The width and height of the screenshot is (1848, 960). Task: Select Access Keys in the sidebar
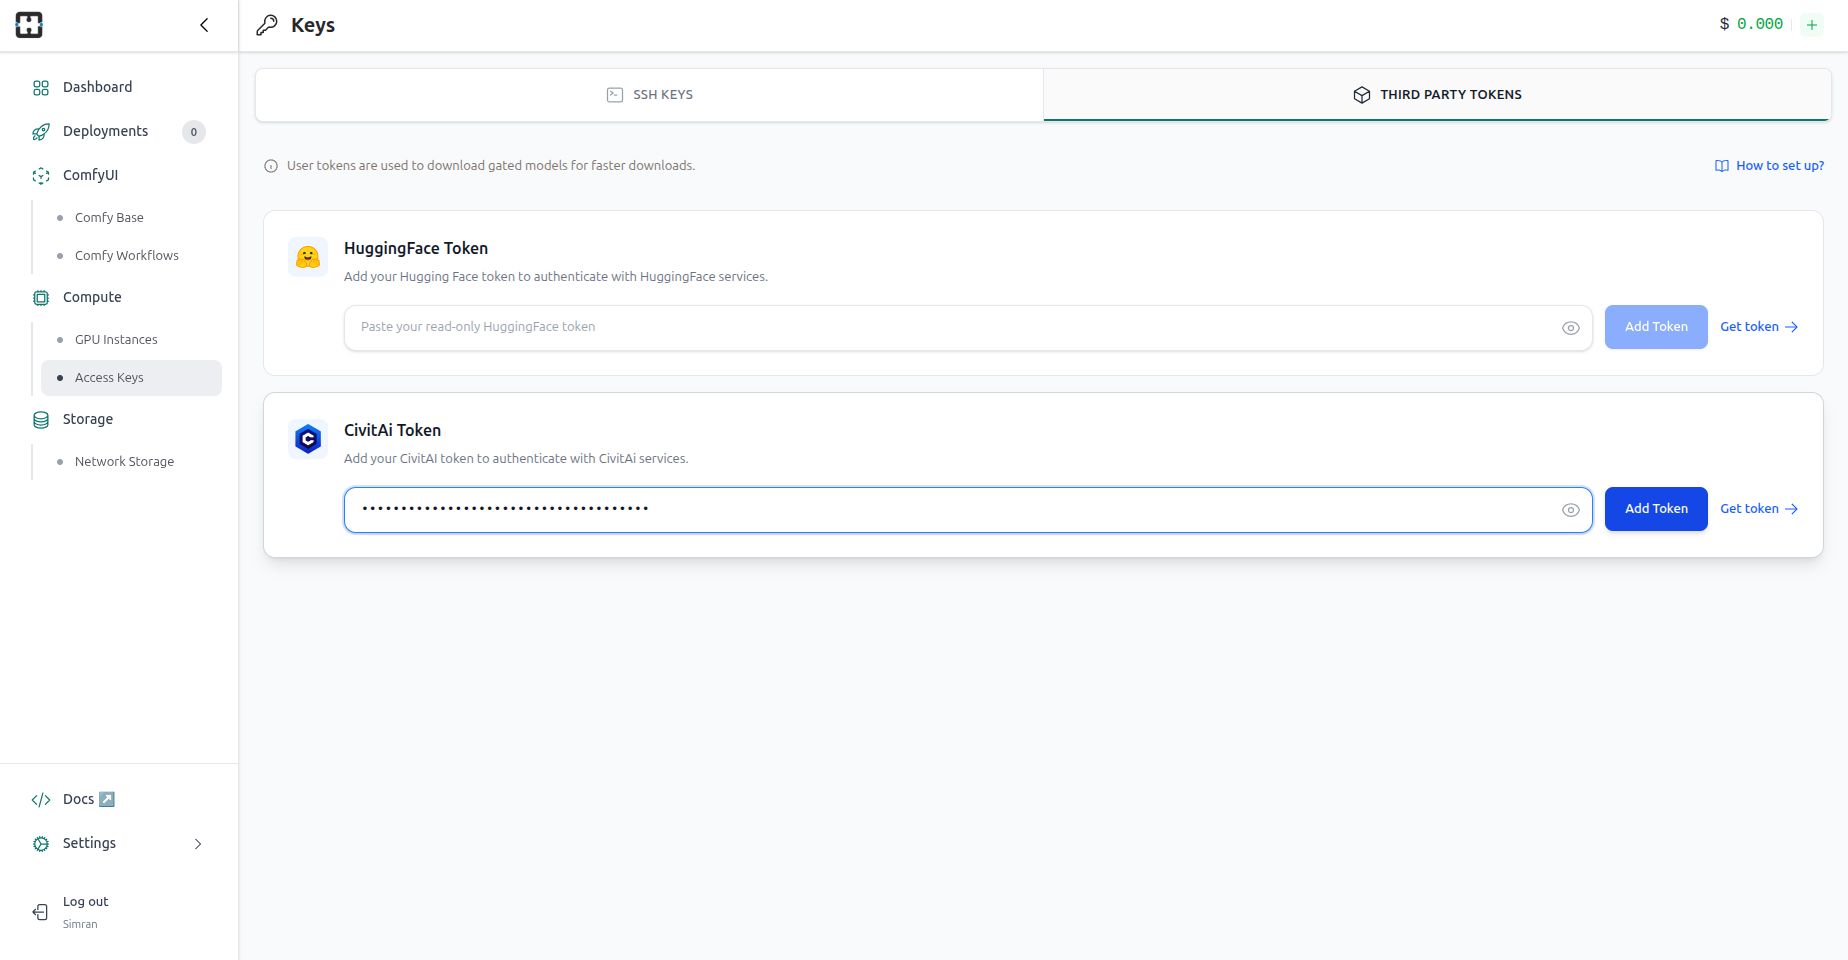(131, 378)
